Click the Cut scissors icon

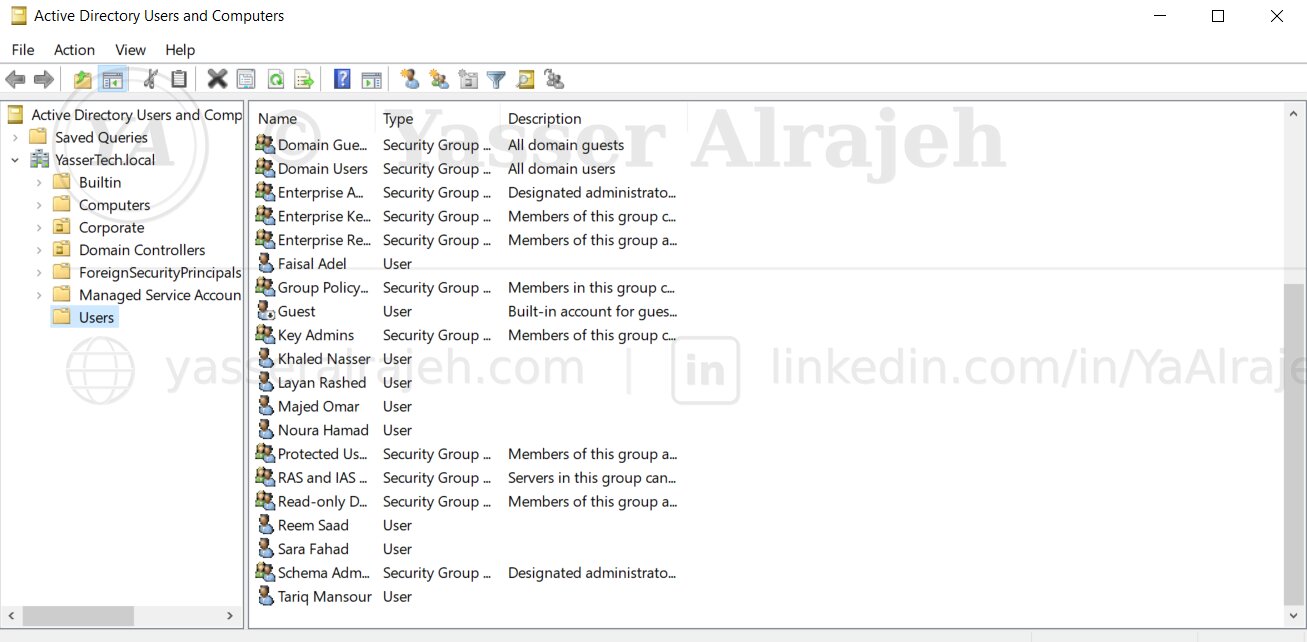coord(151,80)
